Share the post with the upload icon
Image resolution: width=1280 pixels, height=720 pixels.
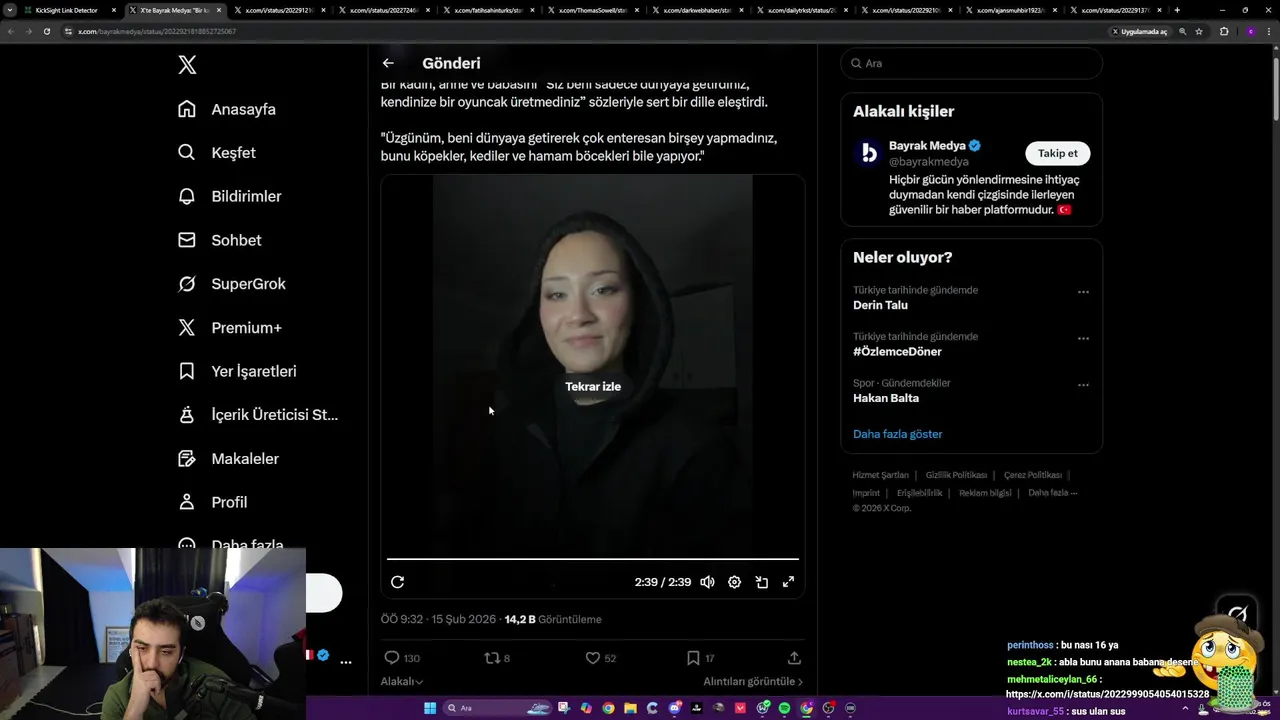click(794, 658)
